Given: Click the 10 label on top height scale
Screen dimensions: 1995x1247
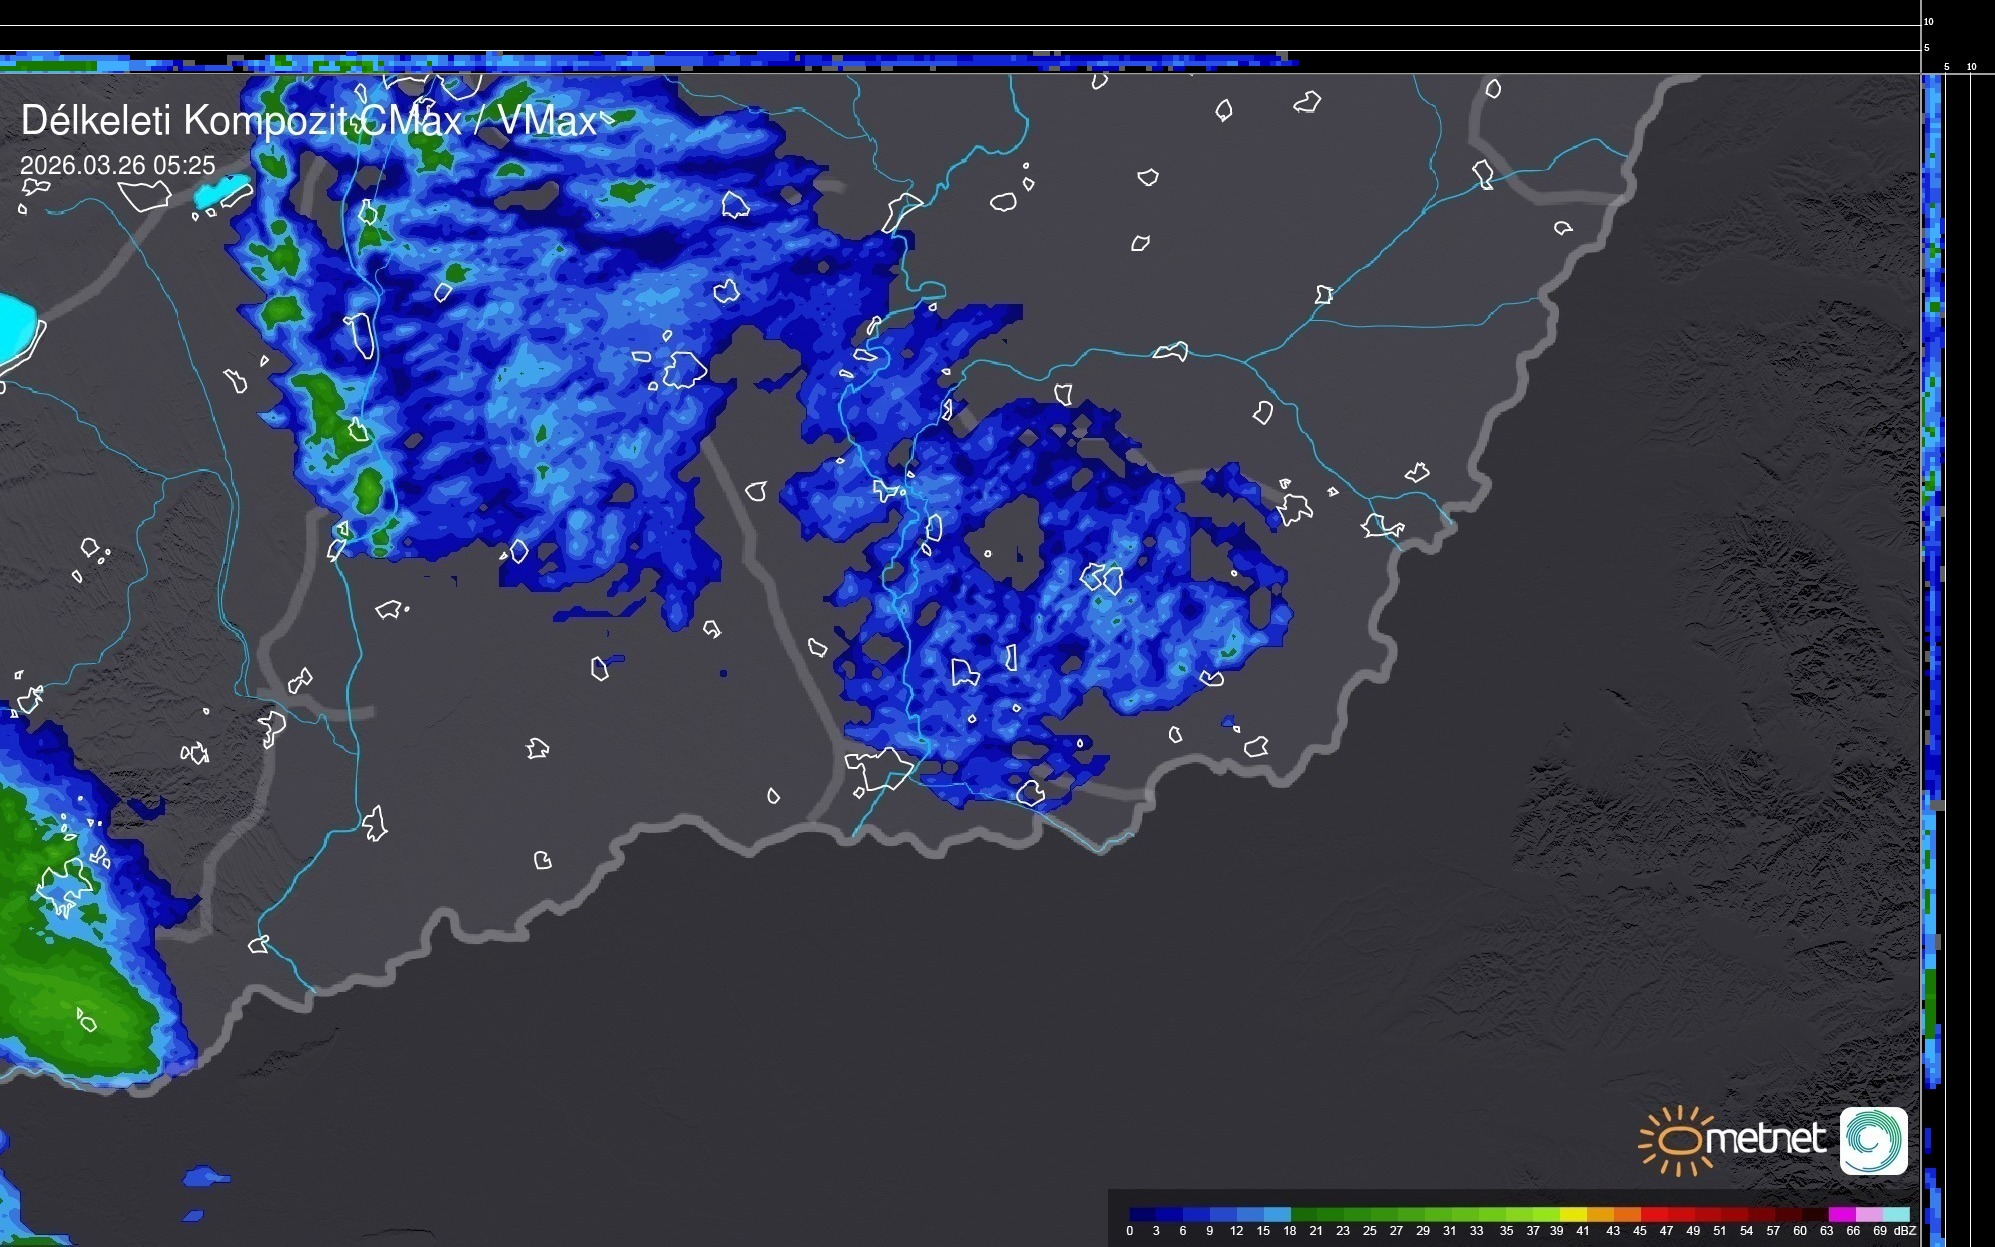Looking at the screenshot, I should coord(1929,21).
